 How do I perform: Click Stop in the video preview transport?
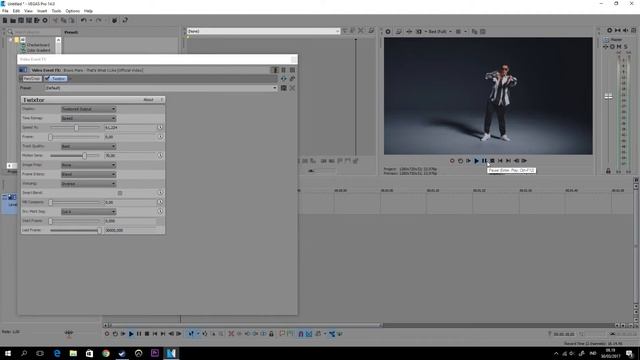pos(492,161)
